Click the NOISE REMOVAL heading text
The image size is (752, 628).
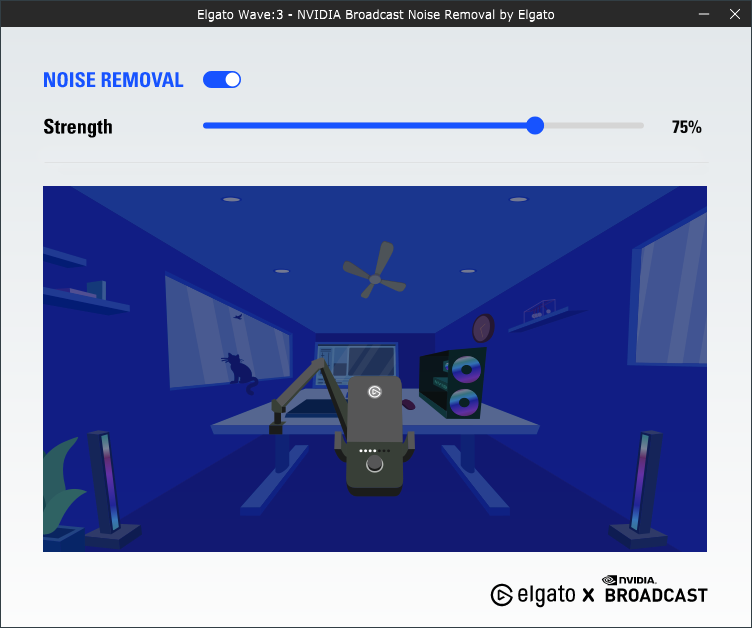tap(113, 80)
